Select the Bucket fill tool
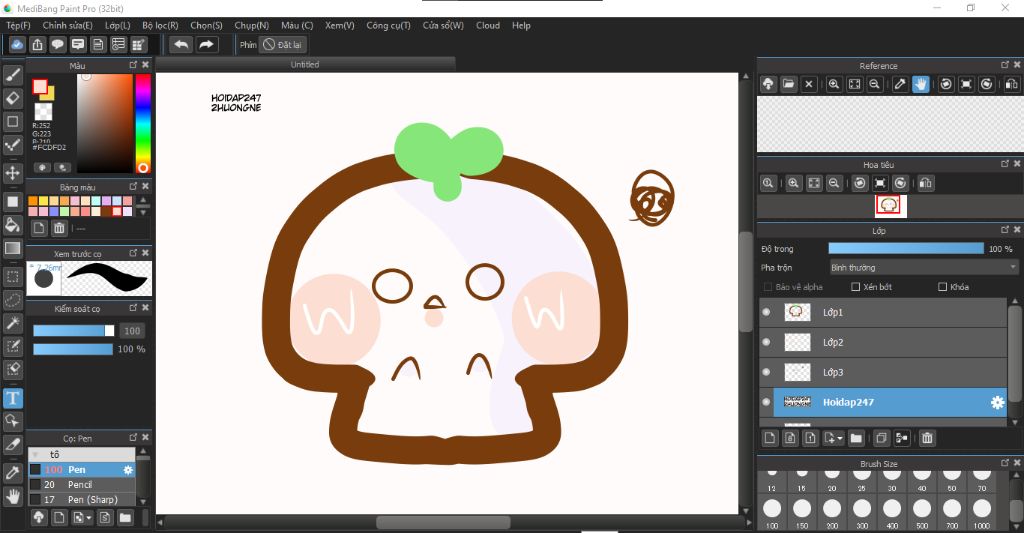Image resolution: width=1024 pixels, height=533 pixels. pyautogui.click(x=13, y=225)
